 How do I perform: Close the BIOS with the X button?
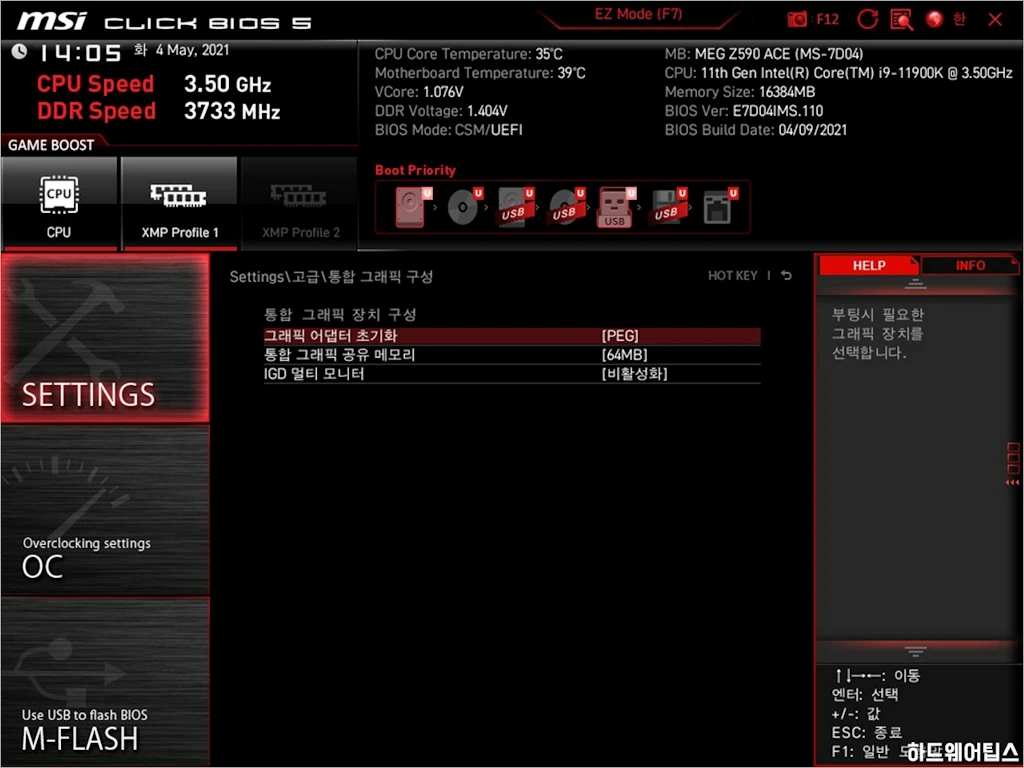pos(995,20)
